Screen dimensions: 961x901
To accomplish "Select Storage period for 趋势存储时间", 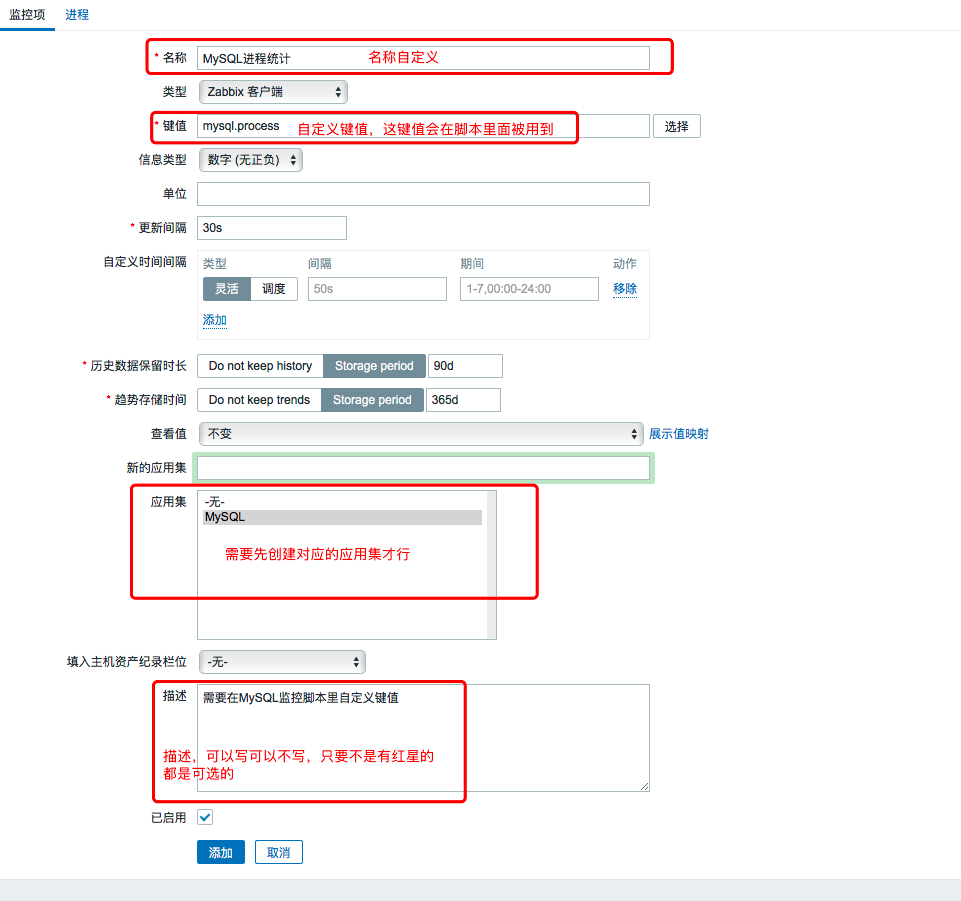I will point(372,400).
